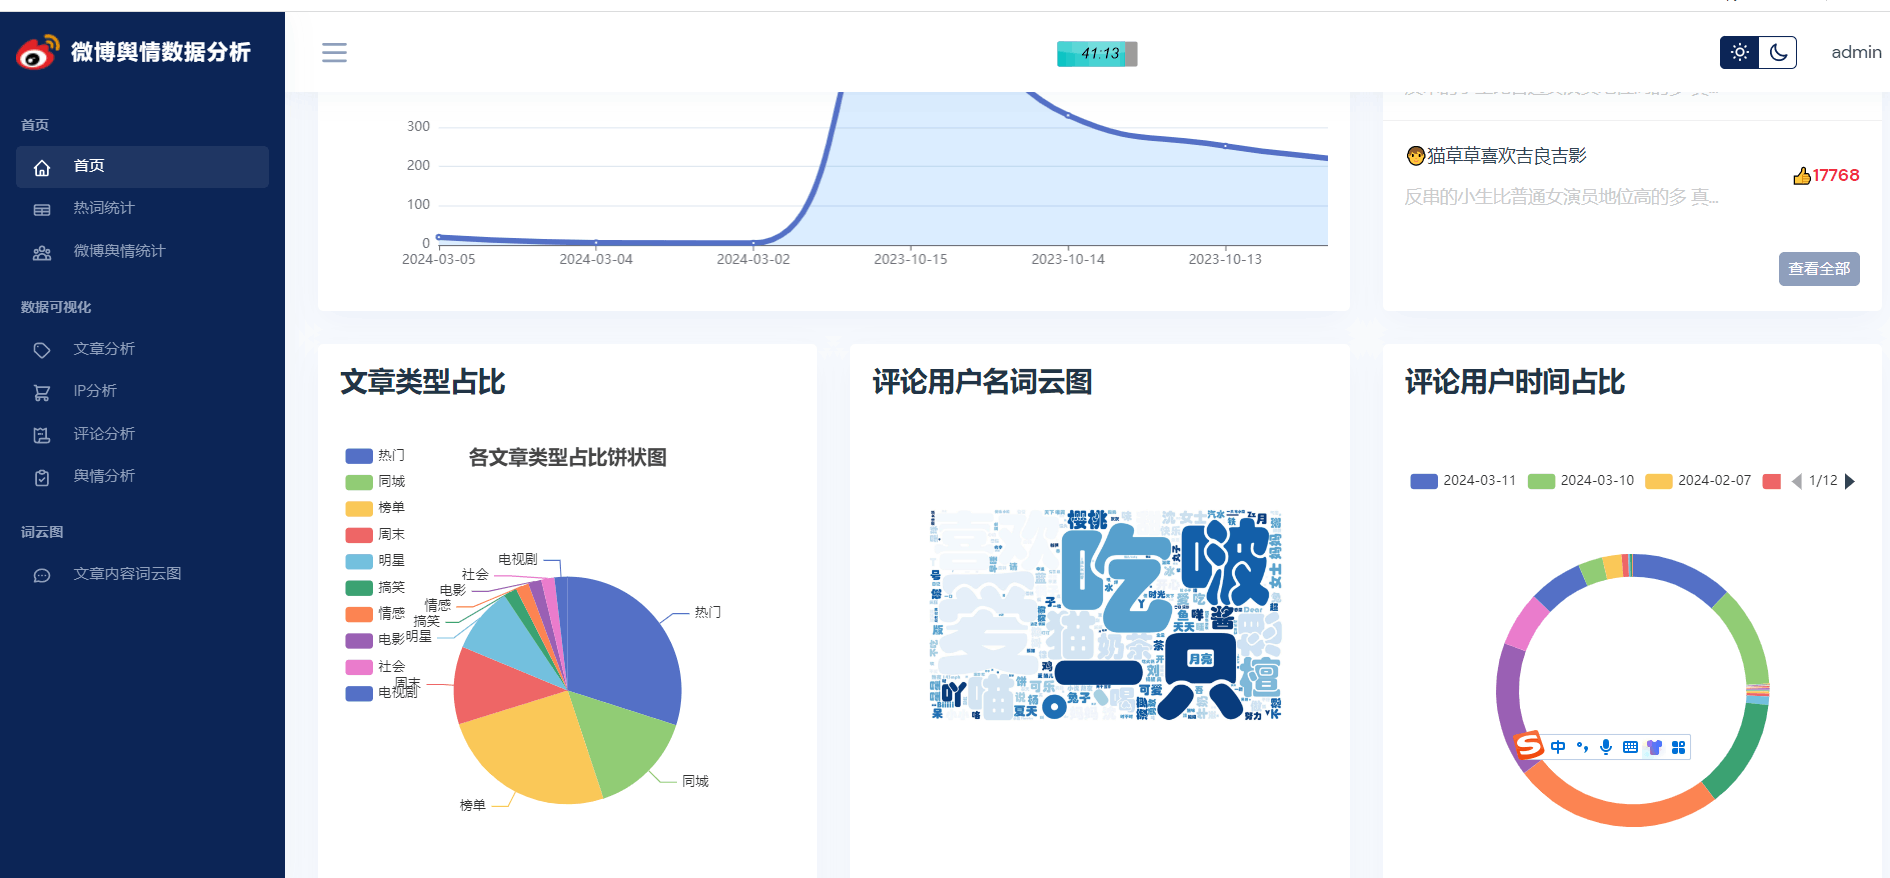1890x878 pixels.
Task: Go to previous legend page arrow
Action: [1796, 481]
